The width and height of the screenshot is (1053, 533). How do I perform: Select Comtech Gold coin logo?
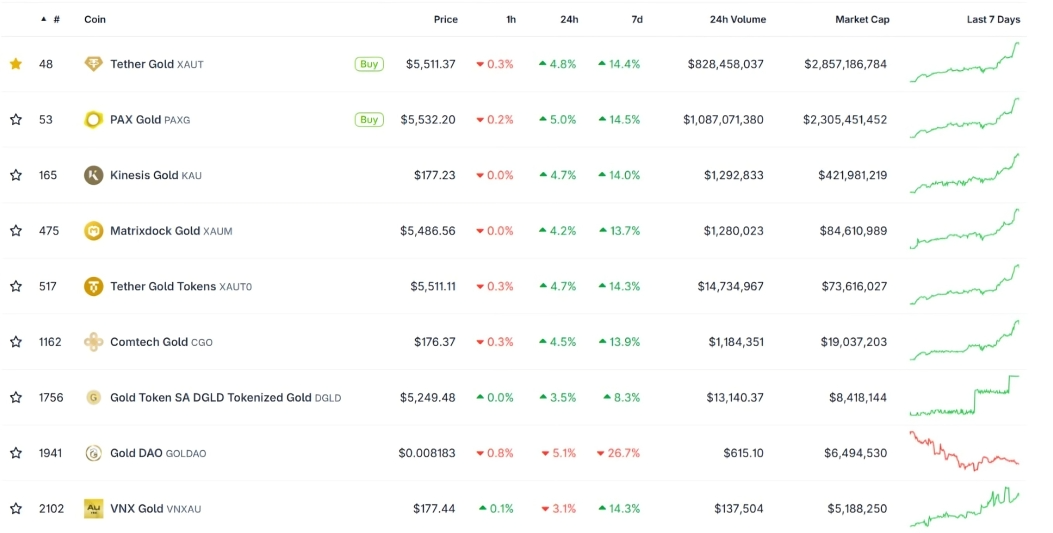coord(93,342)
